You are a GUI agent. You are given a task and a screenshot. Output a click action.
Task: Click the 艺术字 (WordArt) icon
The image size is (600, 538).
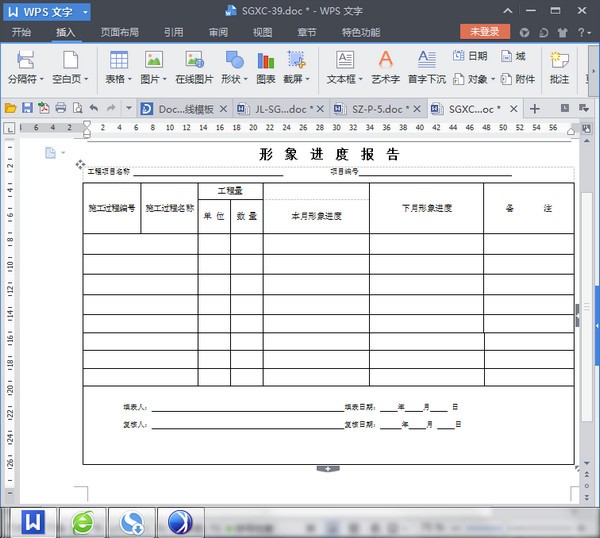[385, 60]
